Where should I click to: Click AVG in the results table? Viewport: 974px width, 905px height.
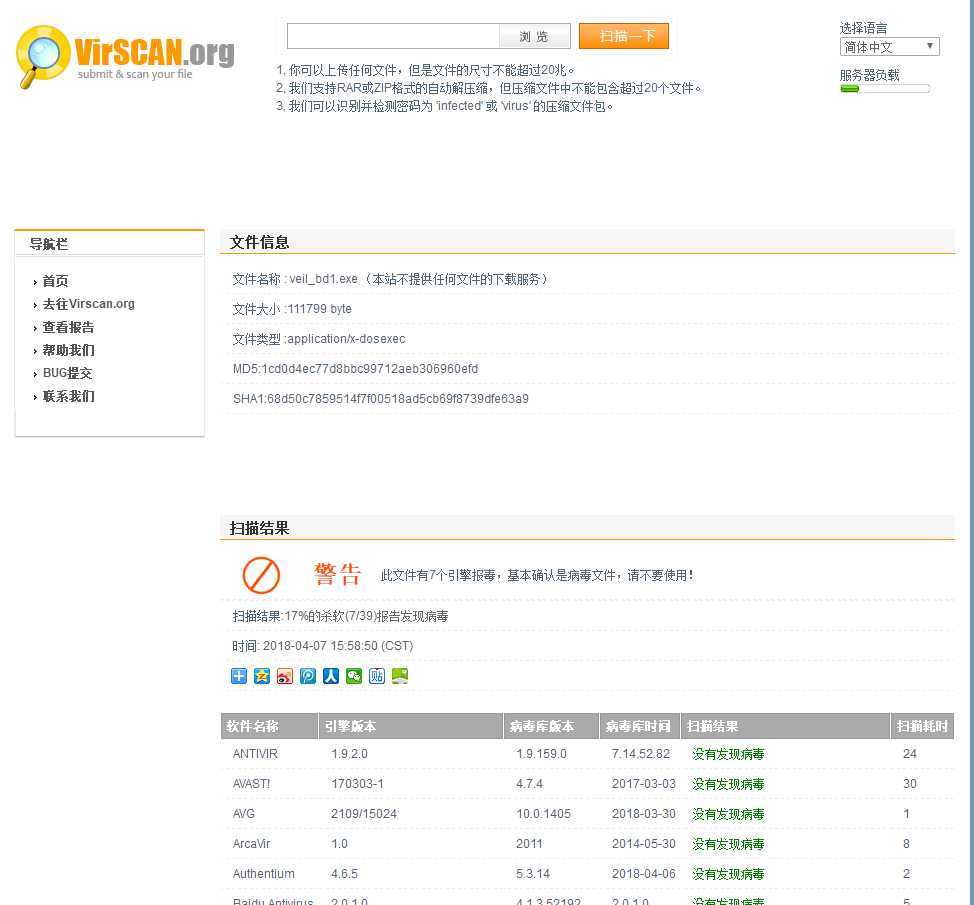(244, 813)
